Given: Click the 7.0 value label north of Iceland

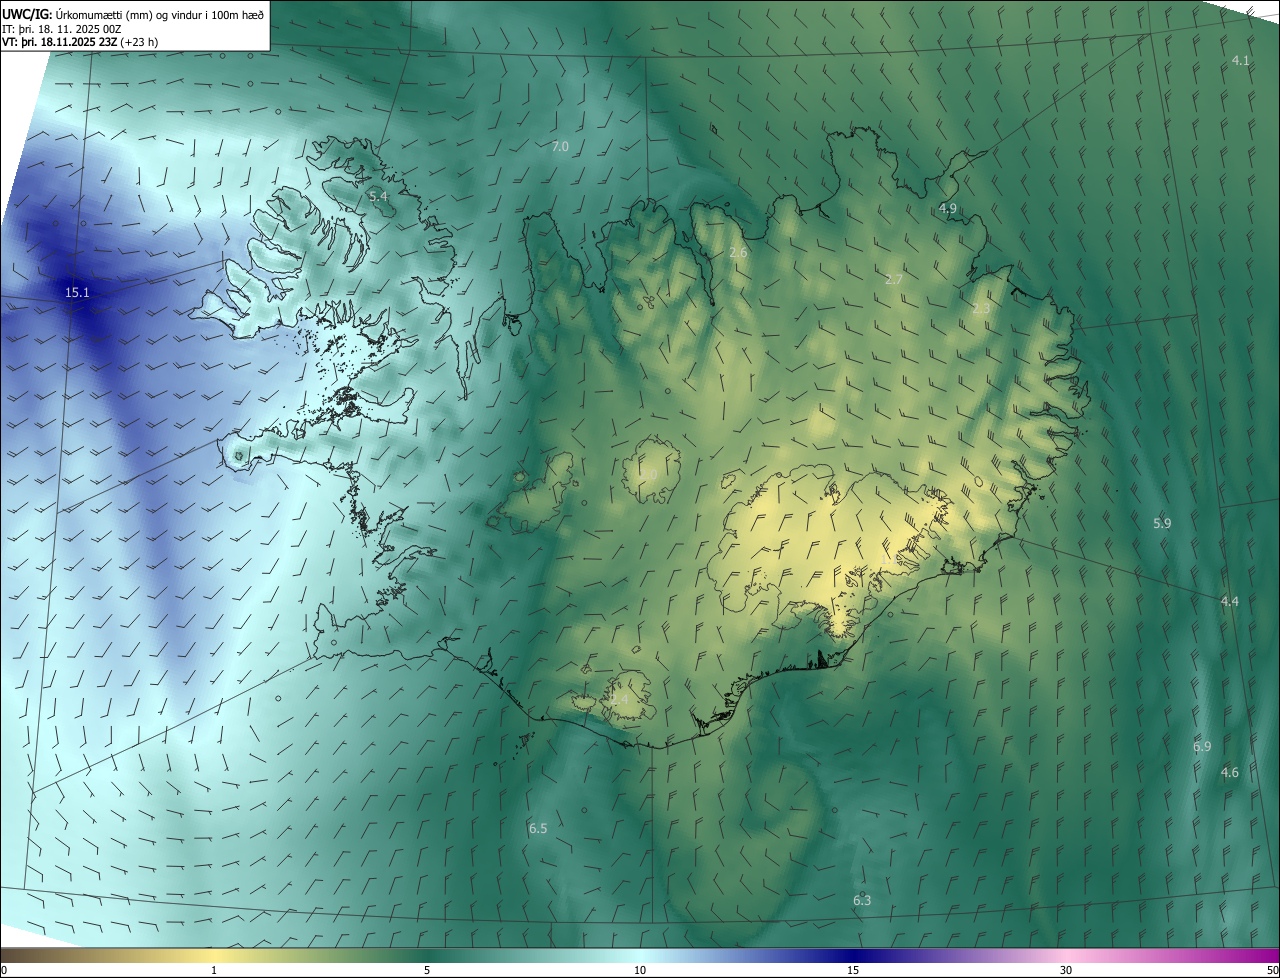Looking at the screenshot, I should 560,147.
